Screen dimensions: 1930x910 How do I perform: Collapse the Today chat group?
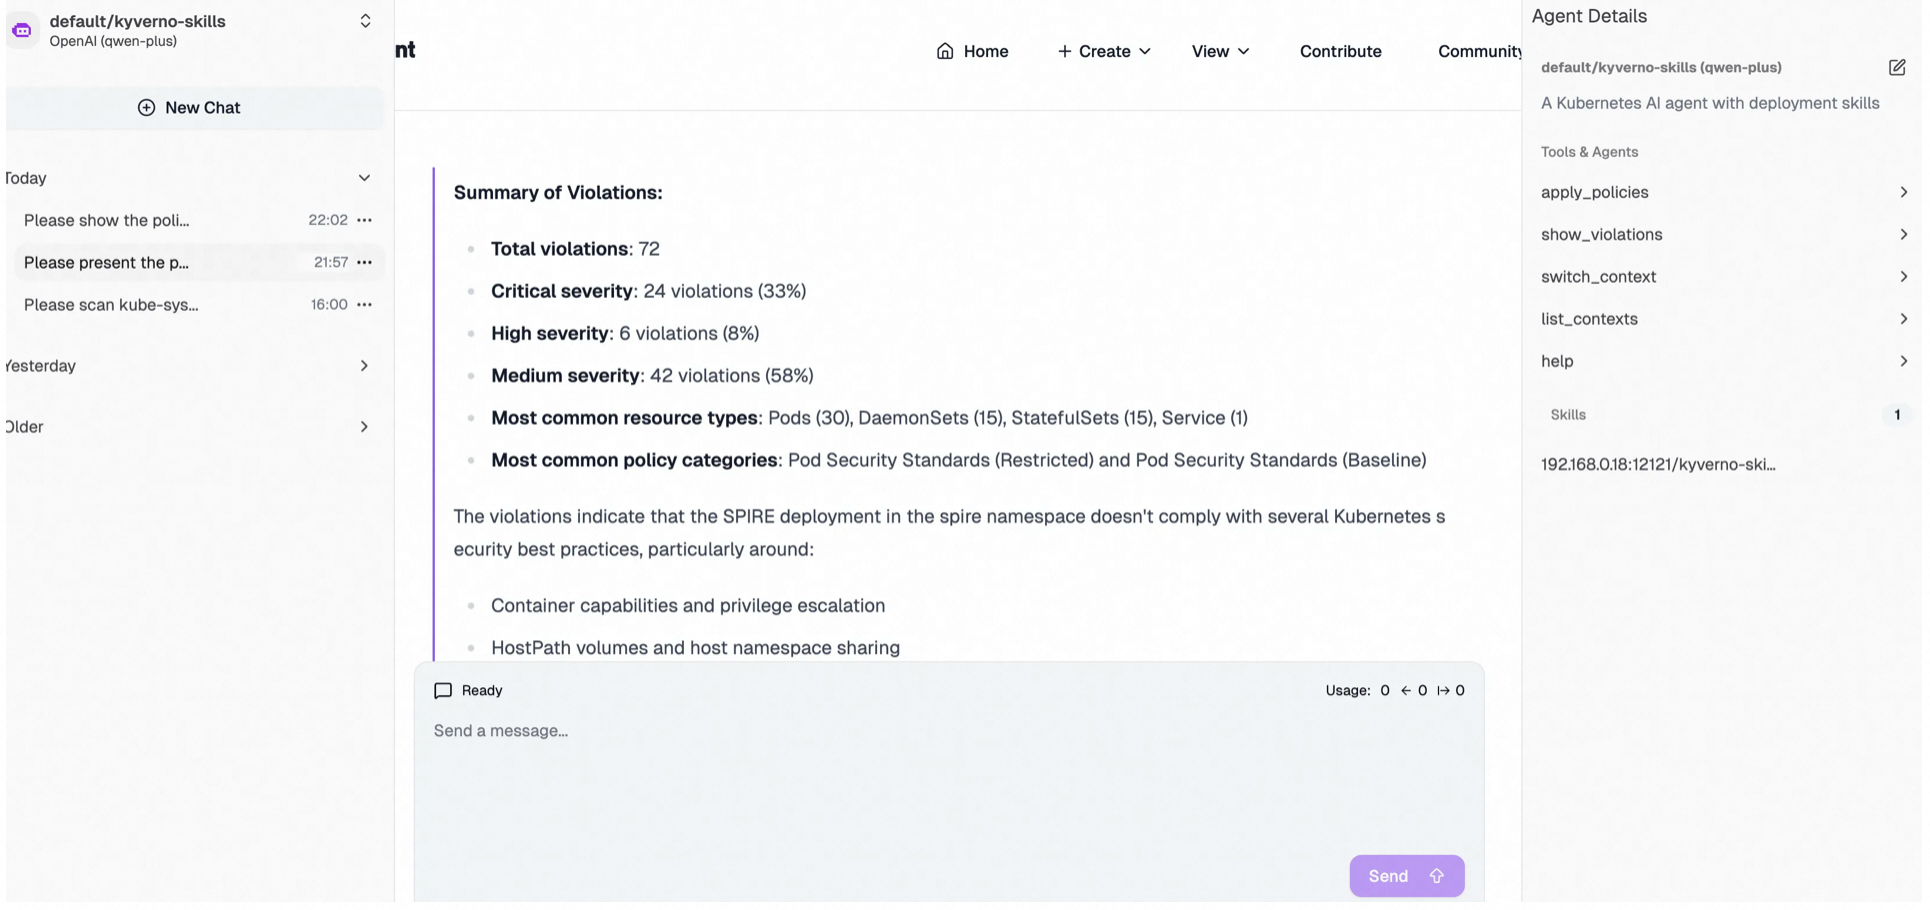(x=364, y=178)
